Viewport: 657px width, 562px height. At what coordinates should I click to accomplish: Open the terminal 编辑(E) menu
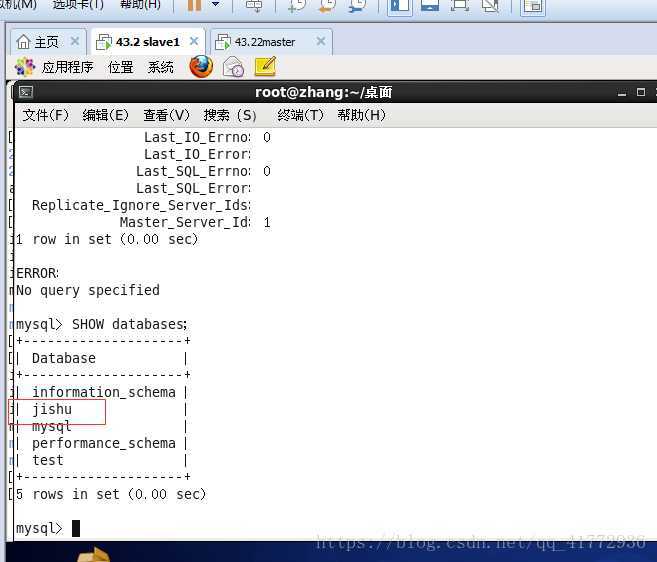pos(106,115)
